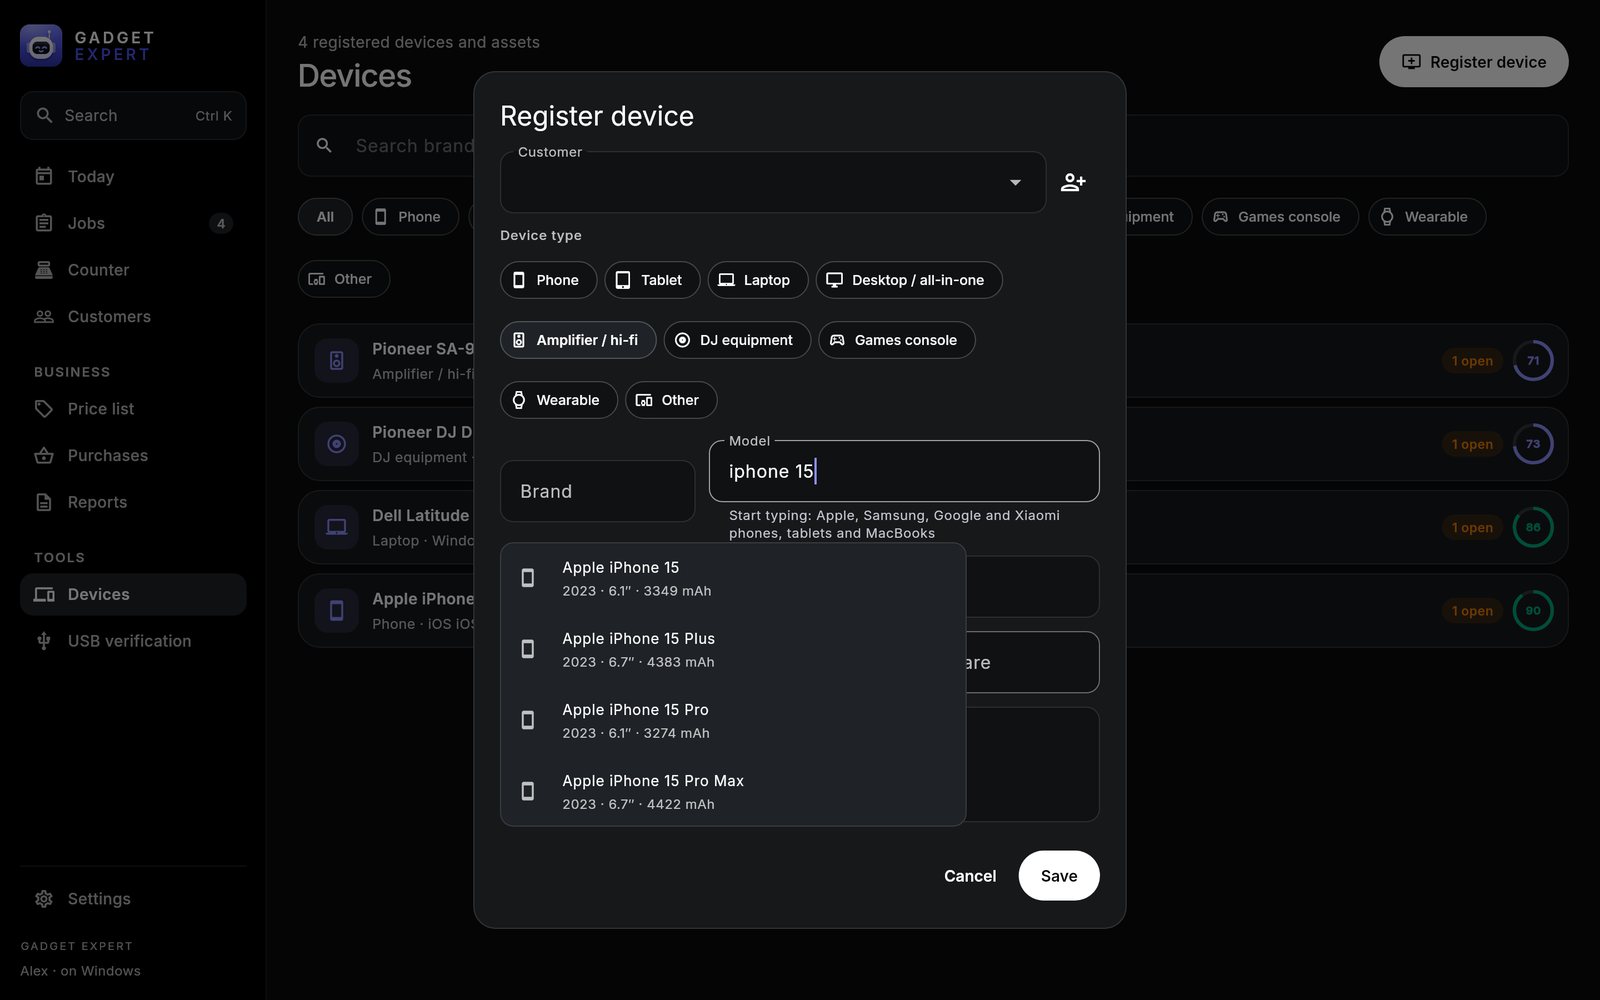This screenshot has width=1600, height=1000.
Task: Click the Reports document icon
Action: click(x=44, y=502)
